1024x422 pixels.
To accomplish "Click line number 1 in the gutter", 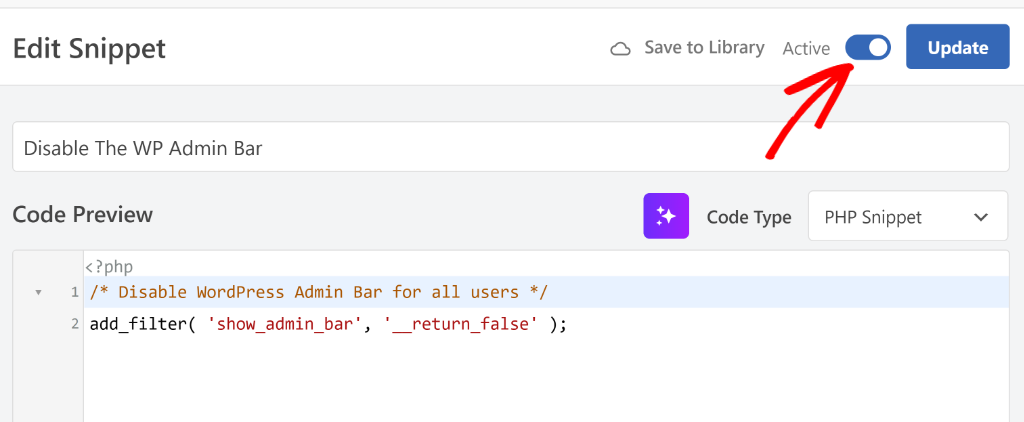I will 73,292.
